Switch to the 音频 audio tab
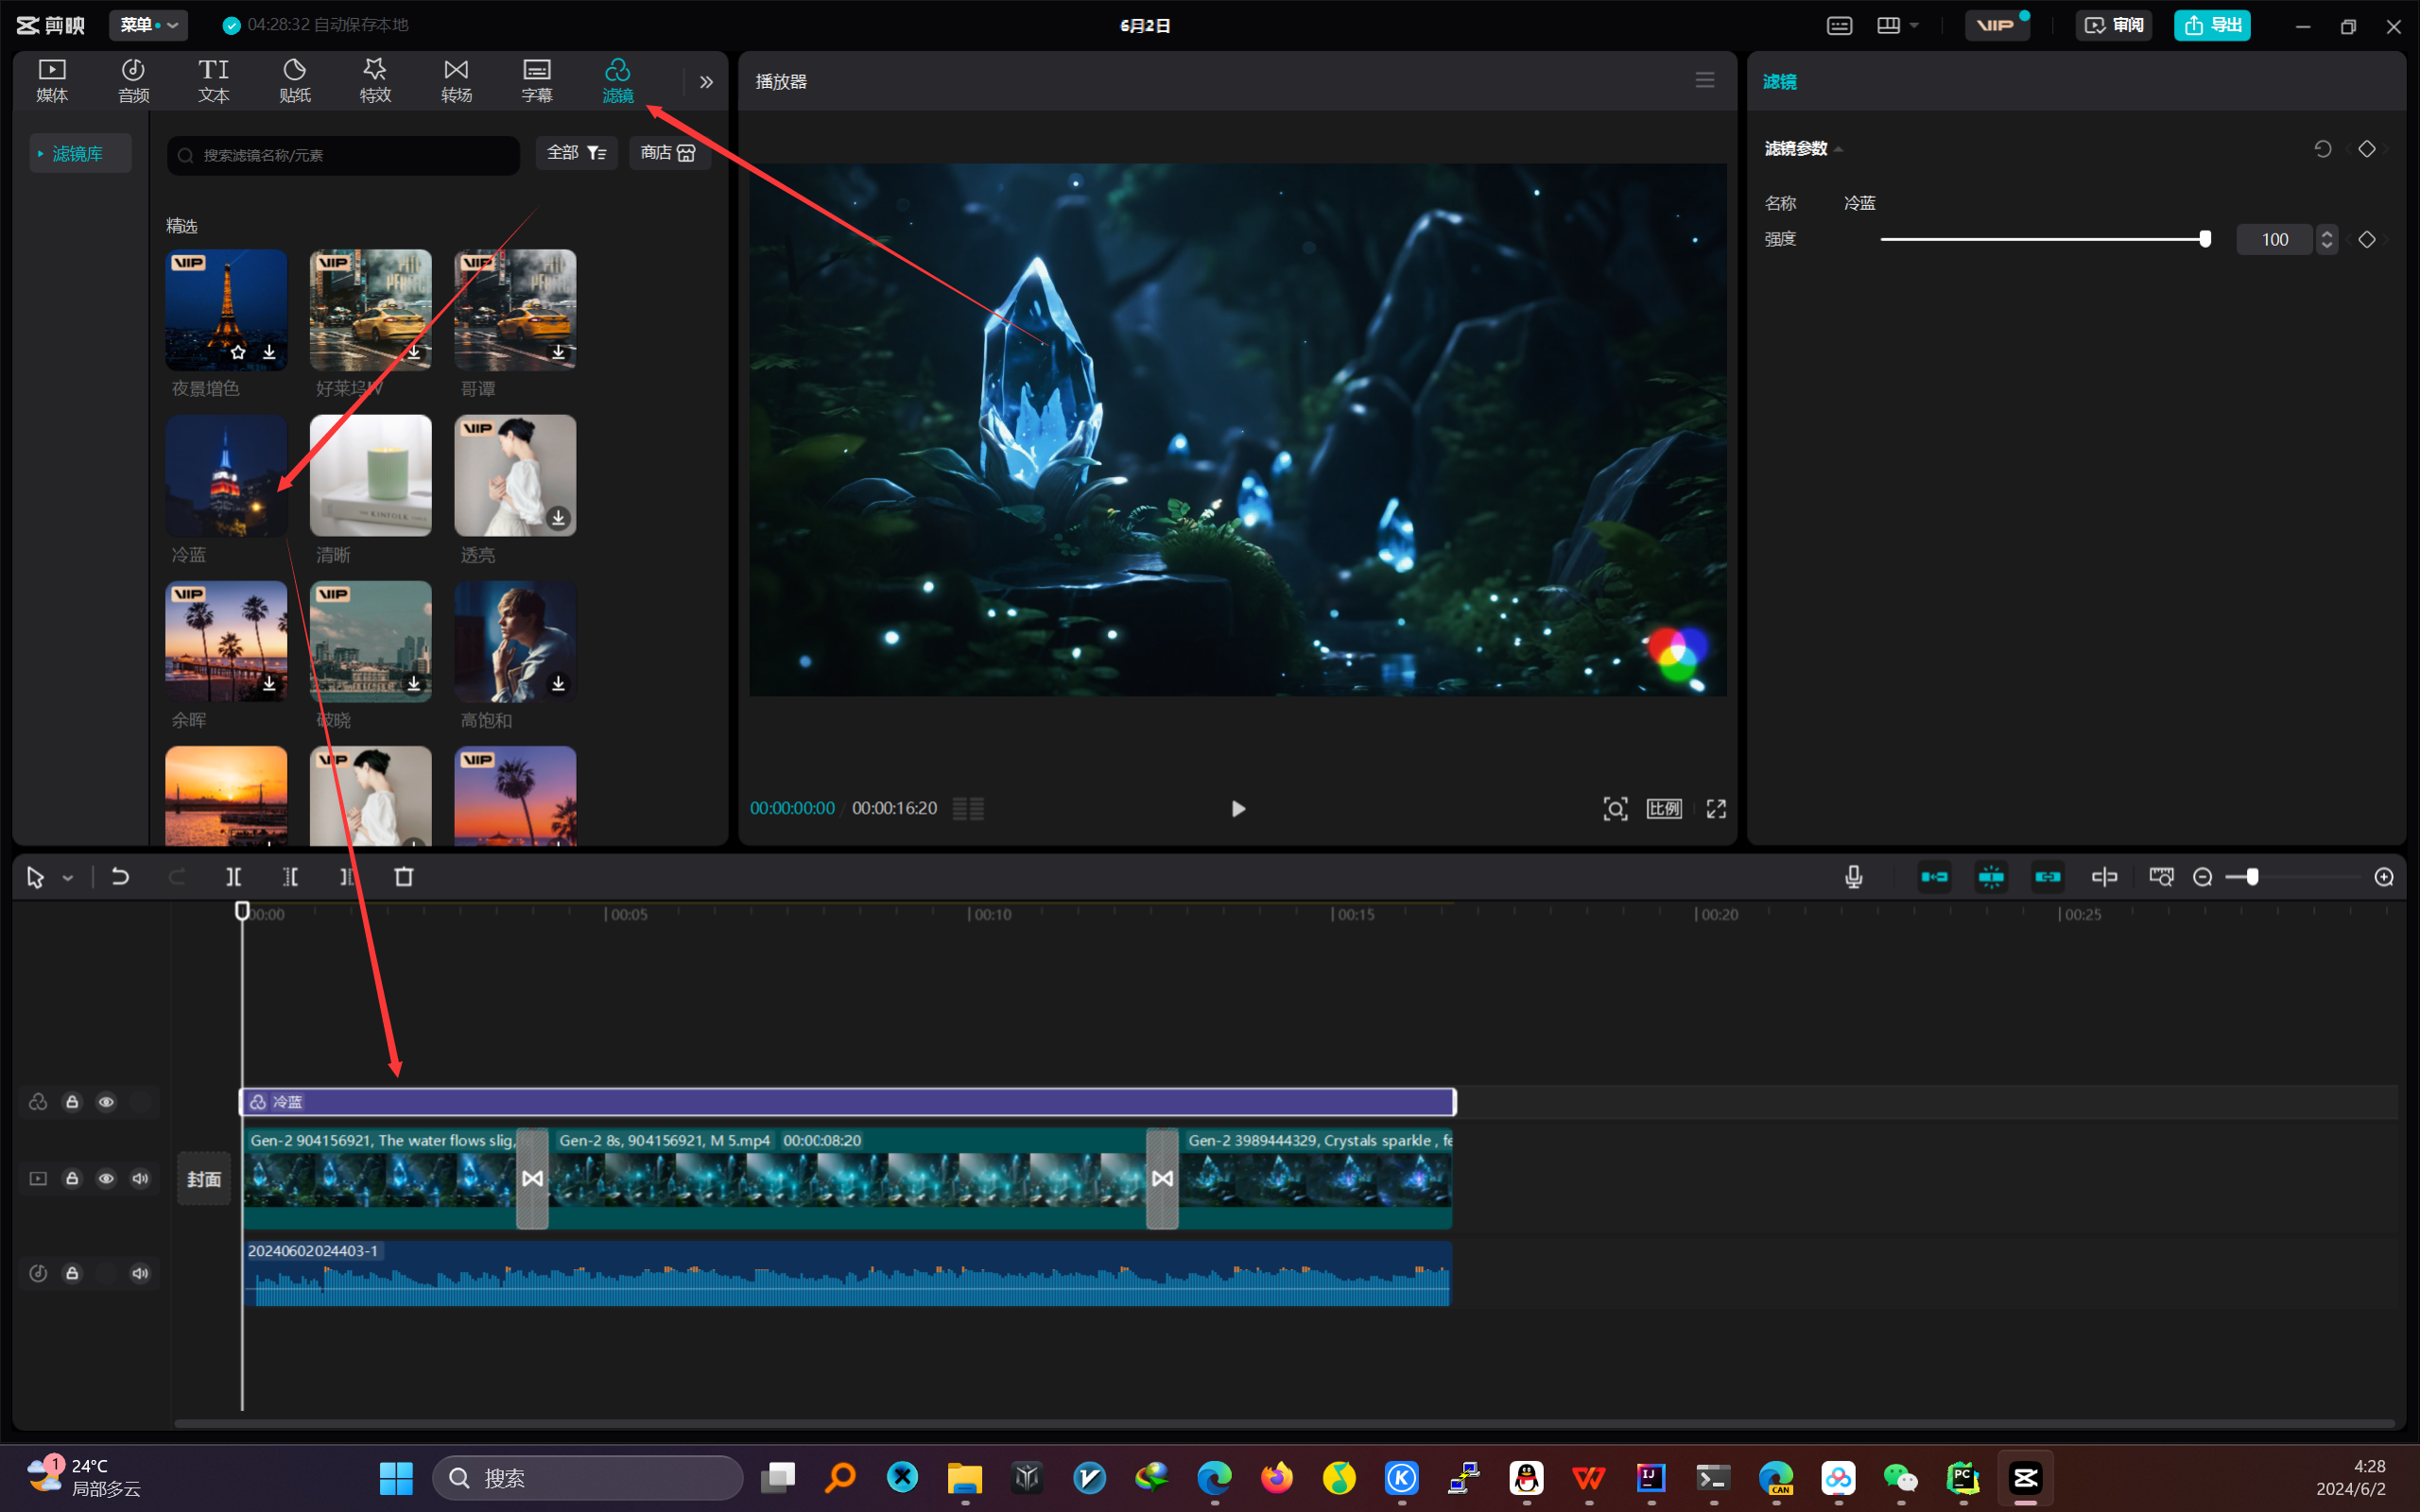The height and width of the screenshot is (1512, 2420). tap(133, 80)
